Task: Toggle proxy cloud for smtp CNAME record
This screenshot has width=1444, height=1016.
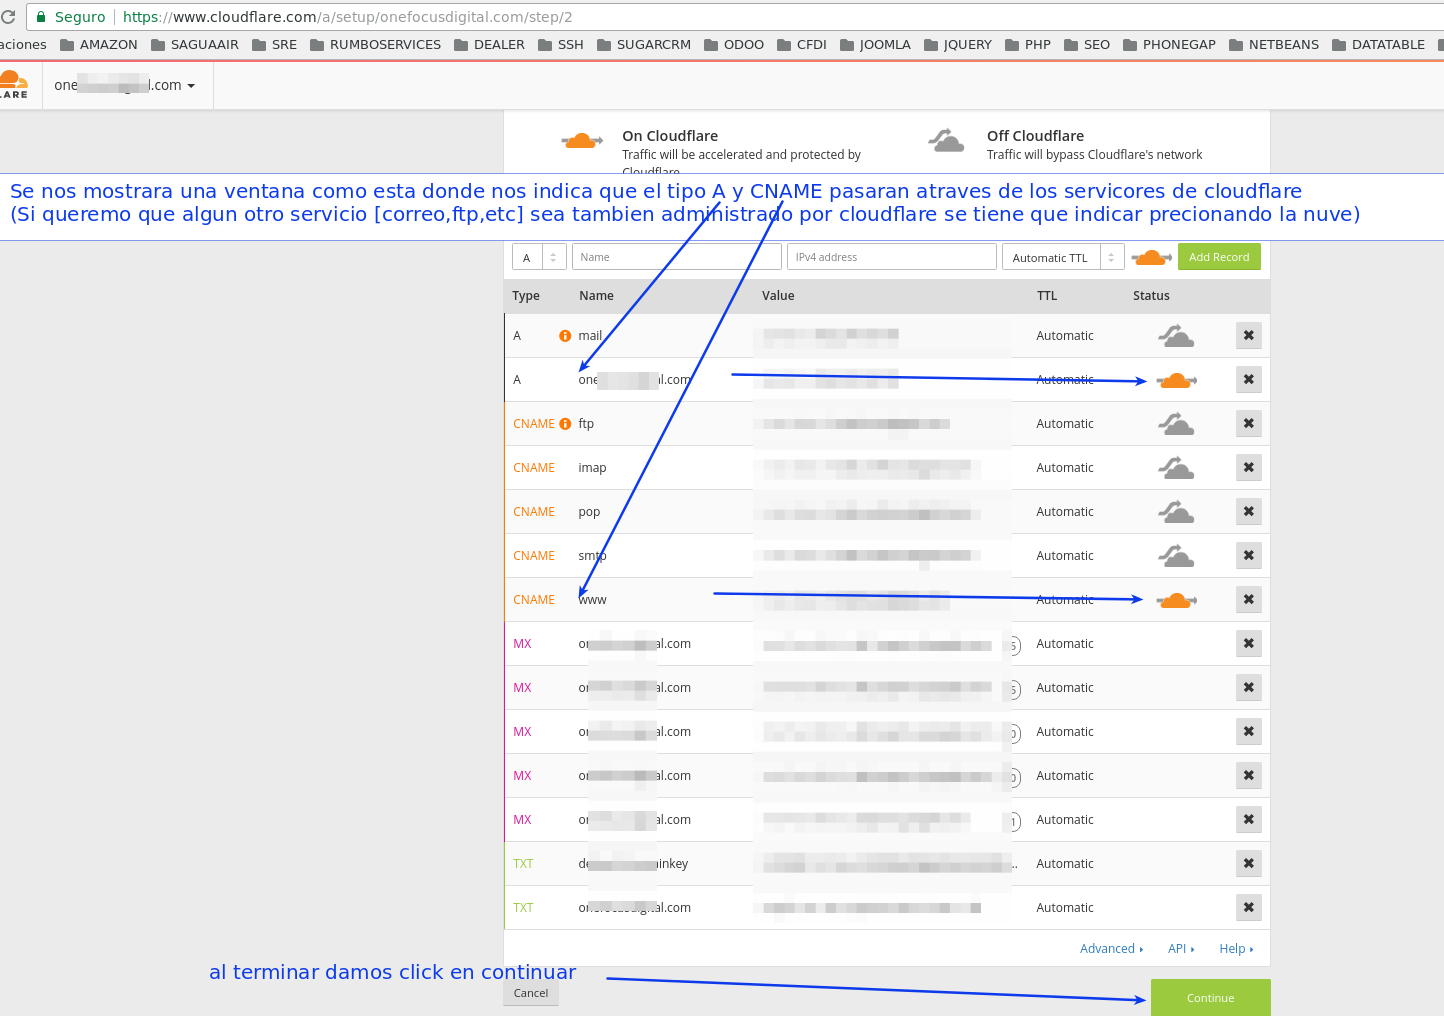Action: pos(1176,556)
